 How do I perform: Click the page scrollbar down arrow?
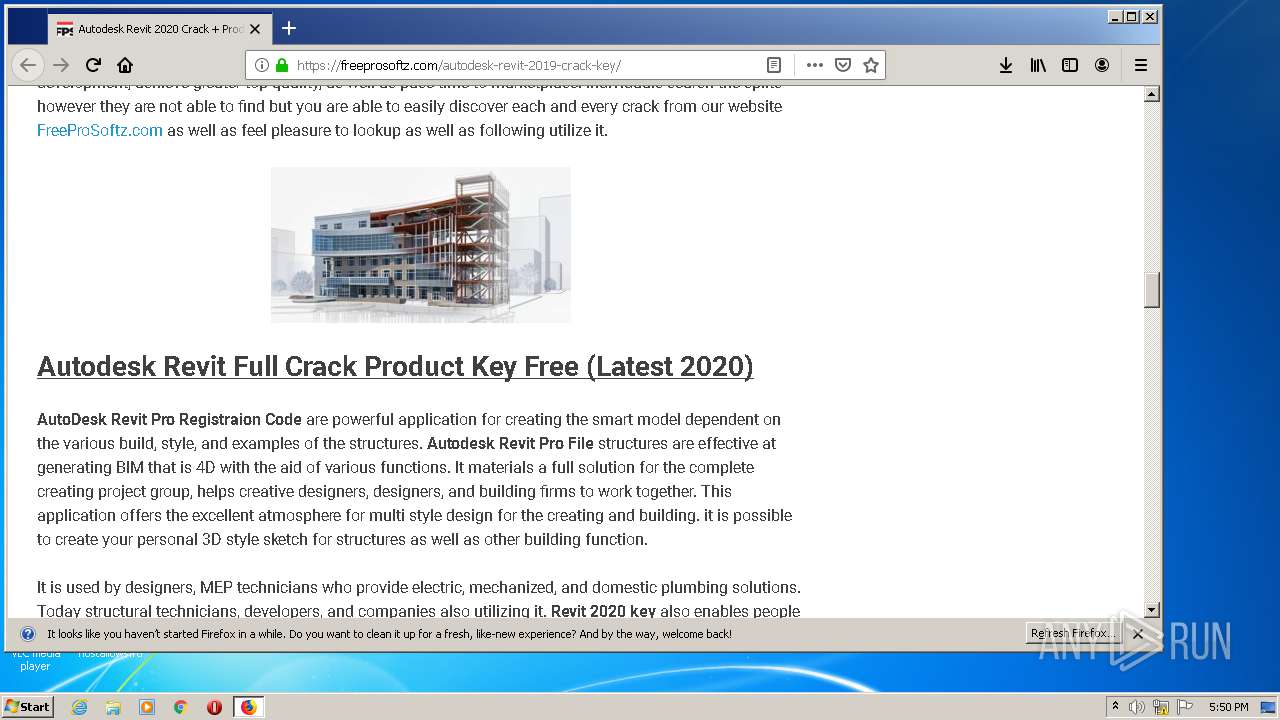tap(1152, 610)
